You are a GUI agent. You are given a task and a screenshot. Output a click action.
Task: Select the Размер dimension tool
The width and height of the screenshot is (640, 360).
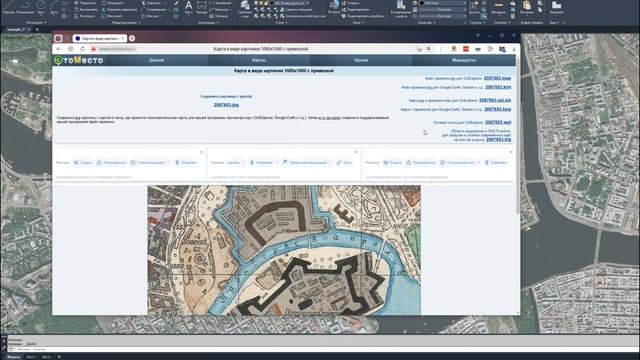pos(202,8)
